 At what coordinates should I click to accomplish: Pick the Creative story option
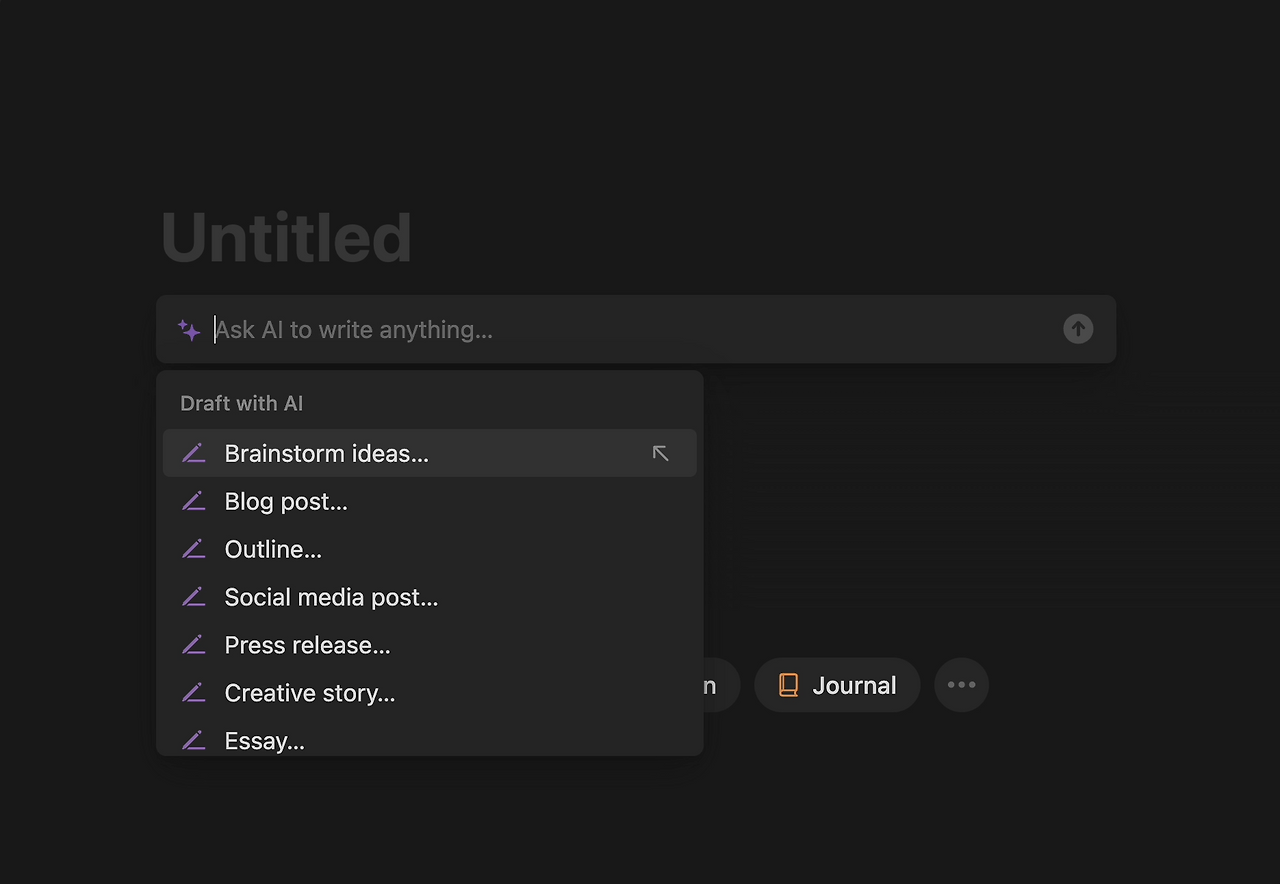[310, 693]
